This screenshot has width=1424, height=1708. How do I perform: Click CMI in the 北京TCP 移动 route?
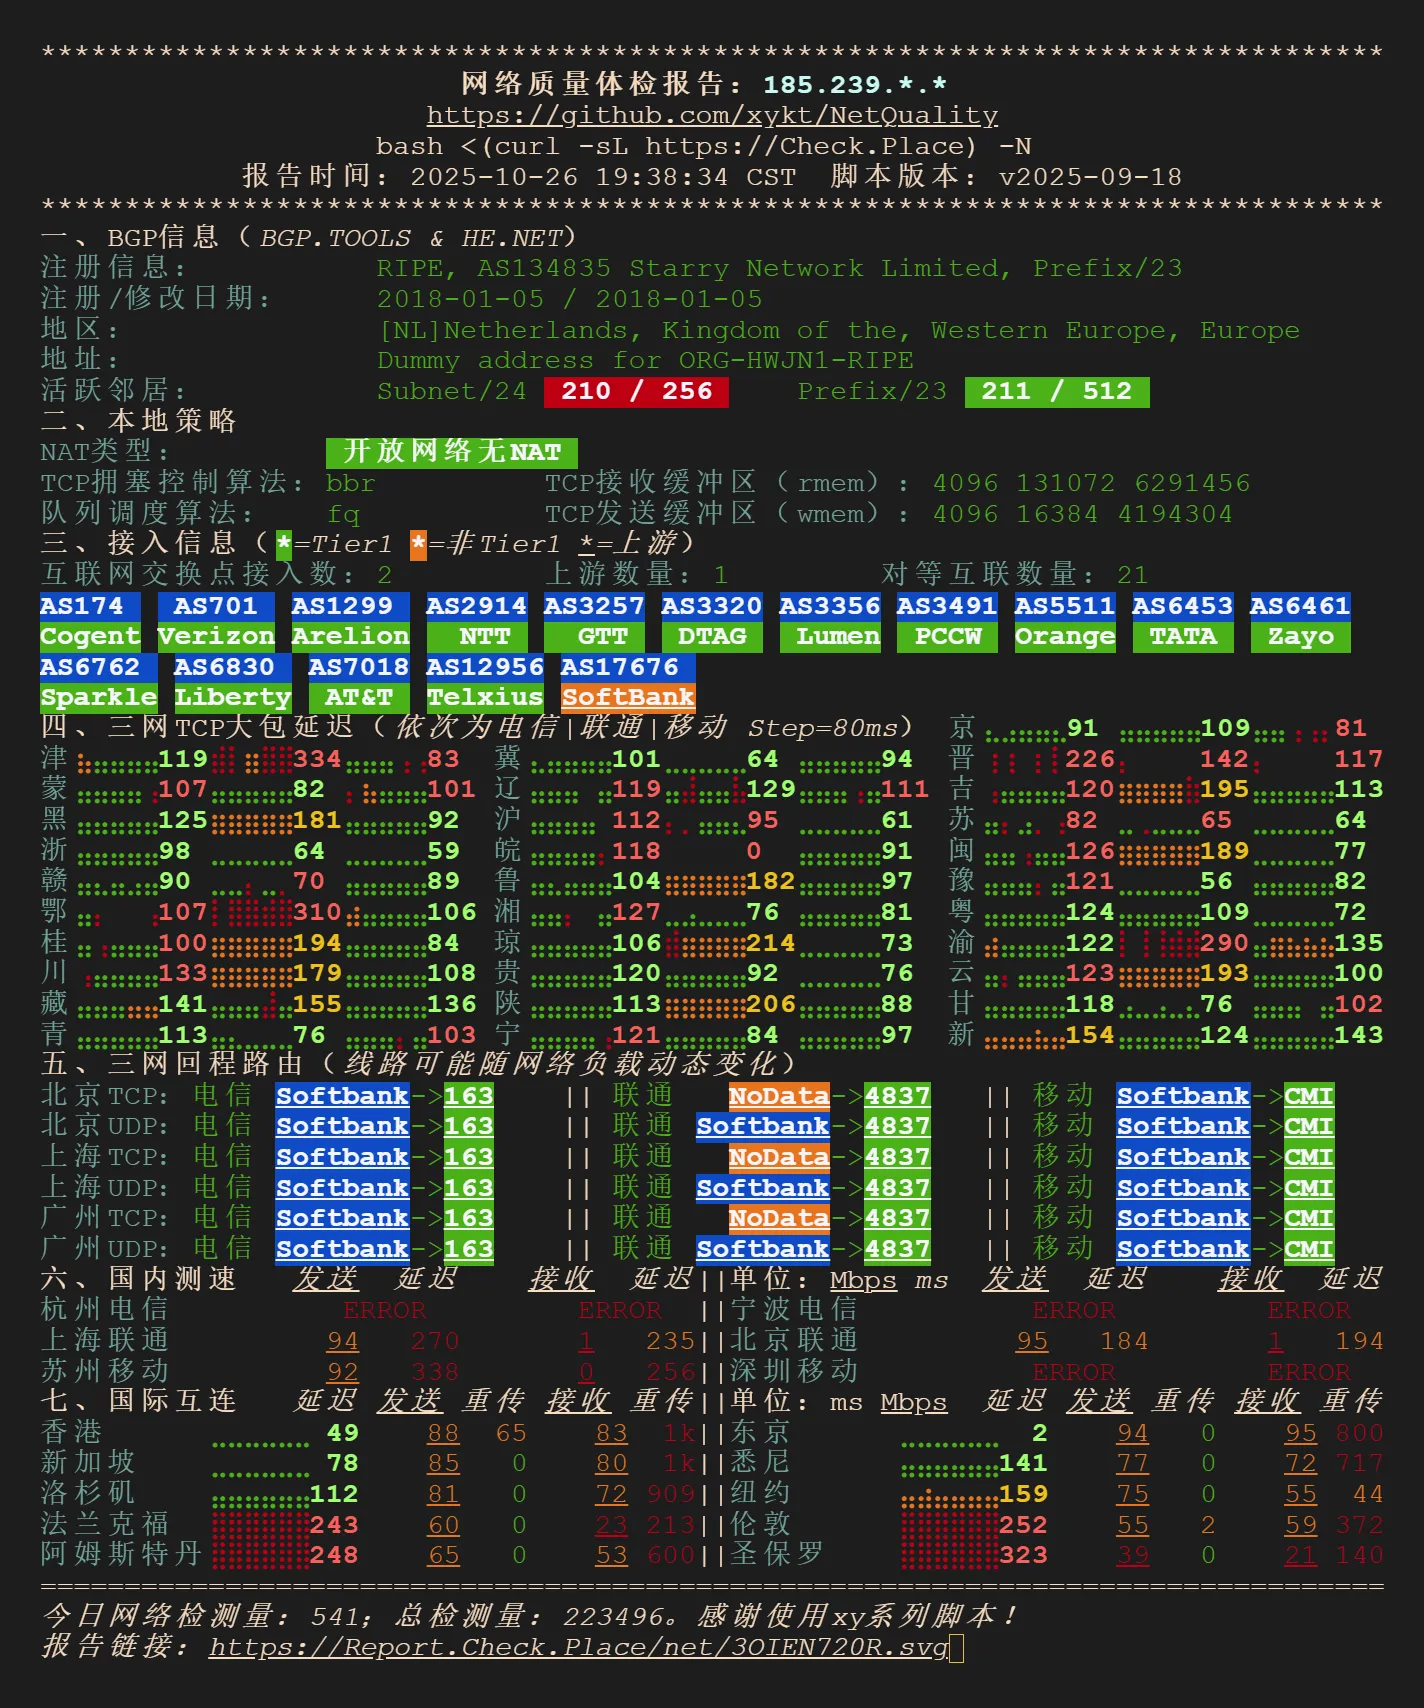[1308, 1096]
